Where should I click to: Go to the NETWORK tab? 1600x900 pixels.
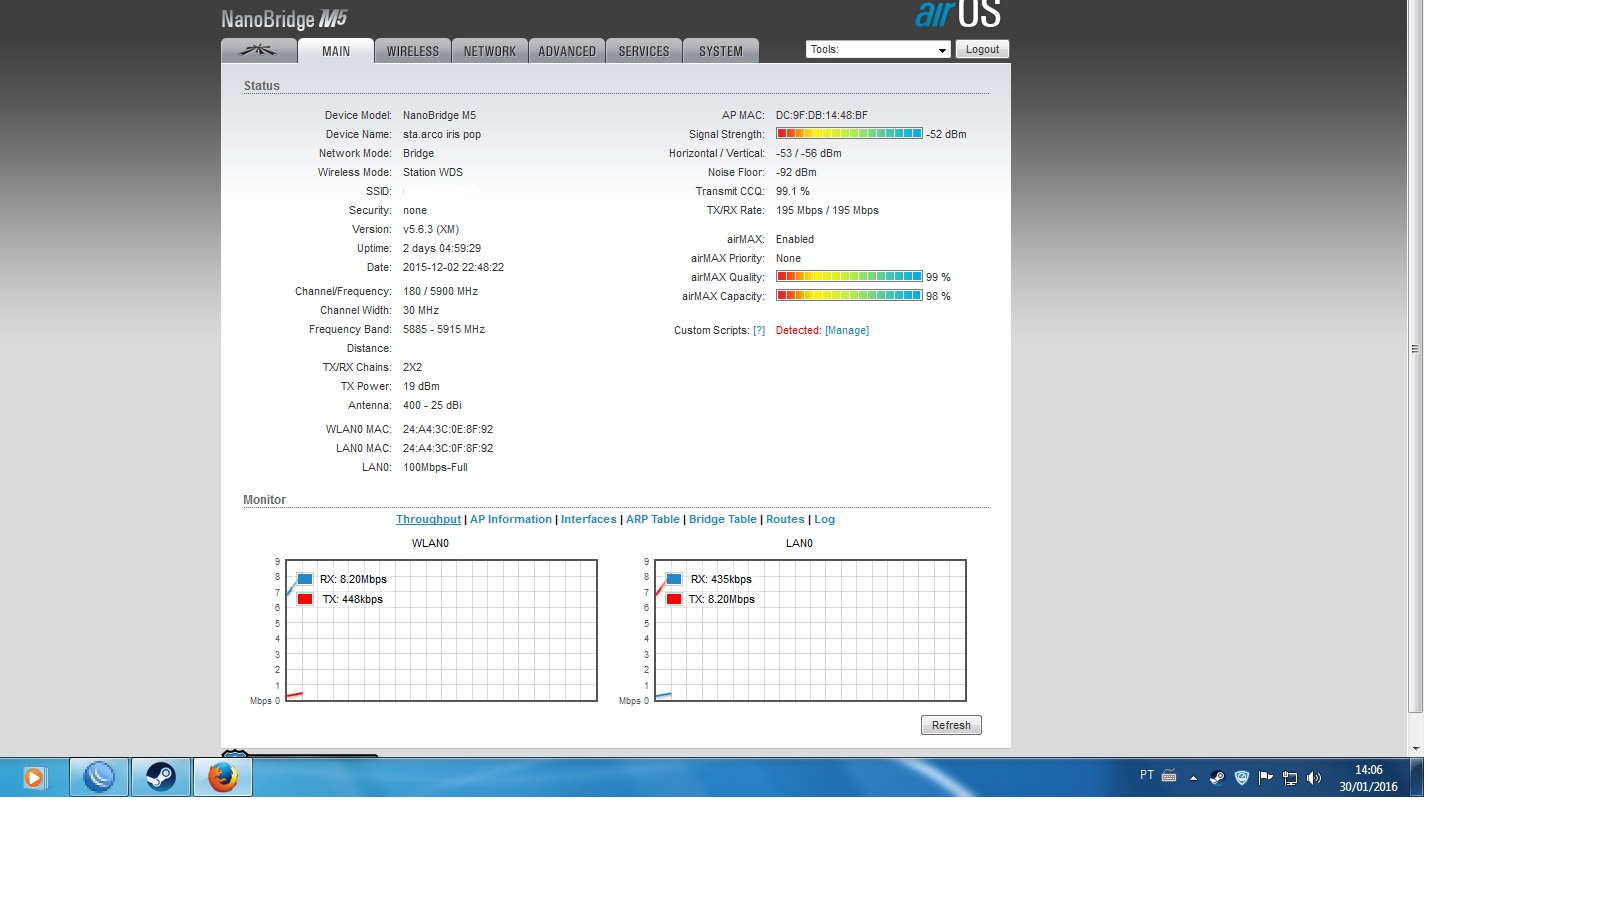[x=490, y=51]
